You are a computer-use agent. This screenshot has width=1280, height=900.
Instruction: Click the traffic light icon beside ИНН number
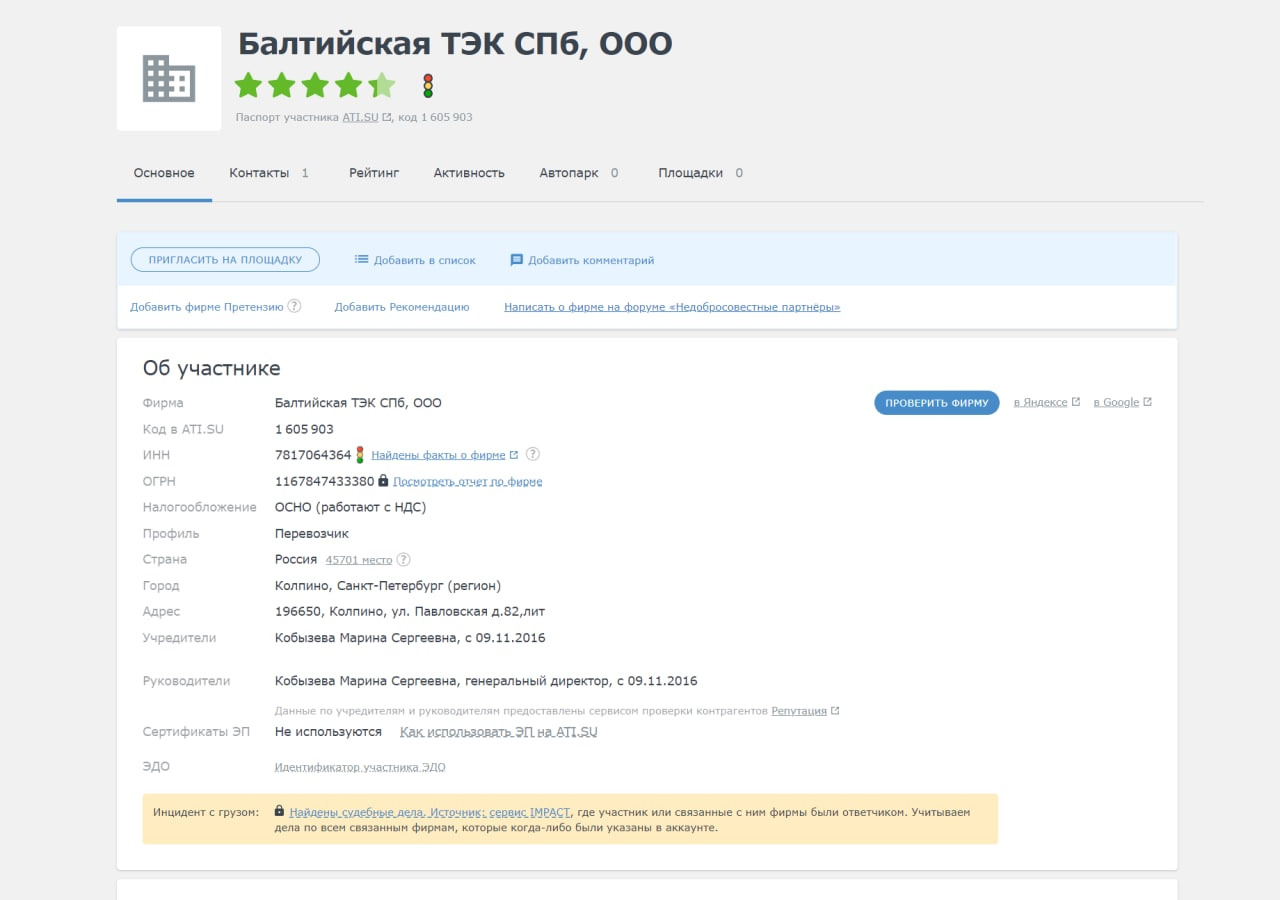pos(360,455)
